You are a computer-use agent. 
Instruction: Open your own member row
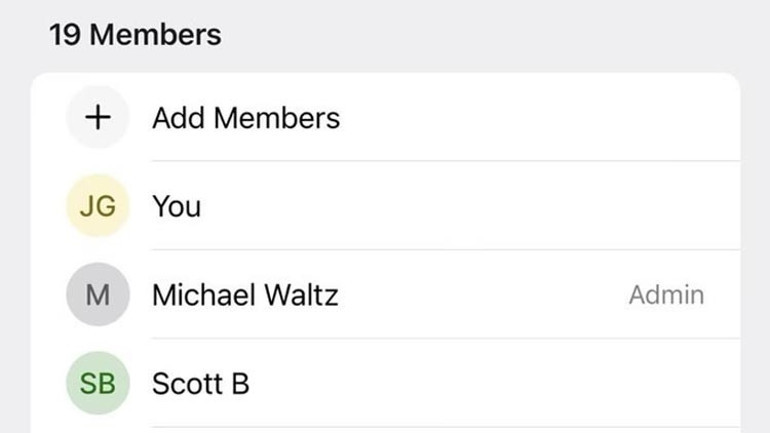point(385,206)
